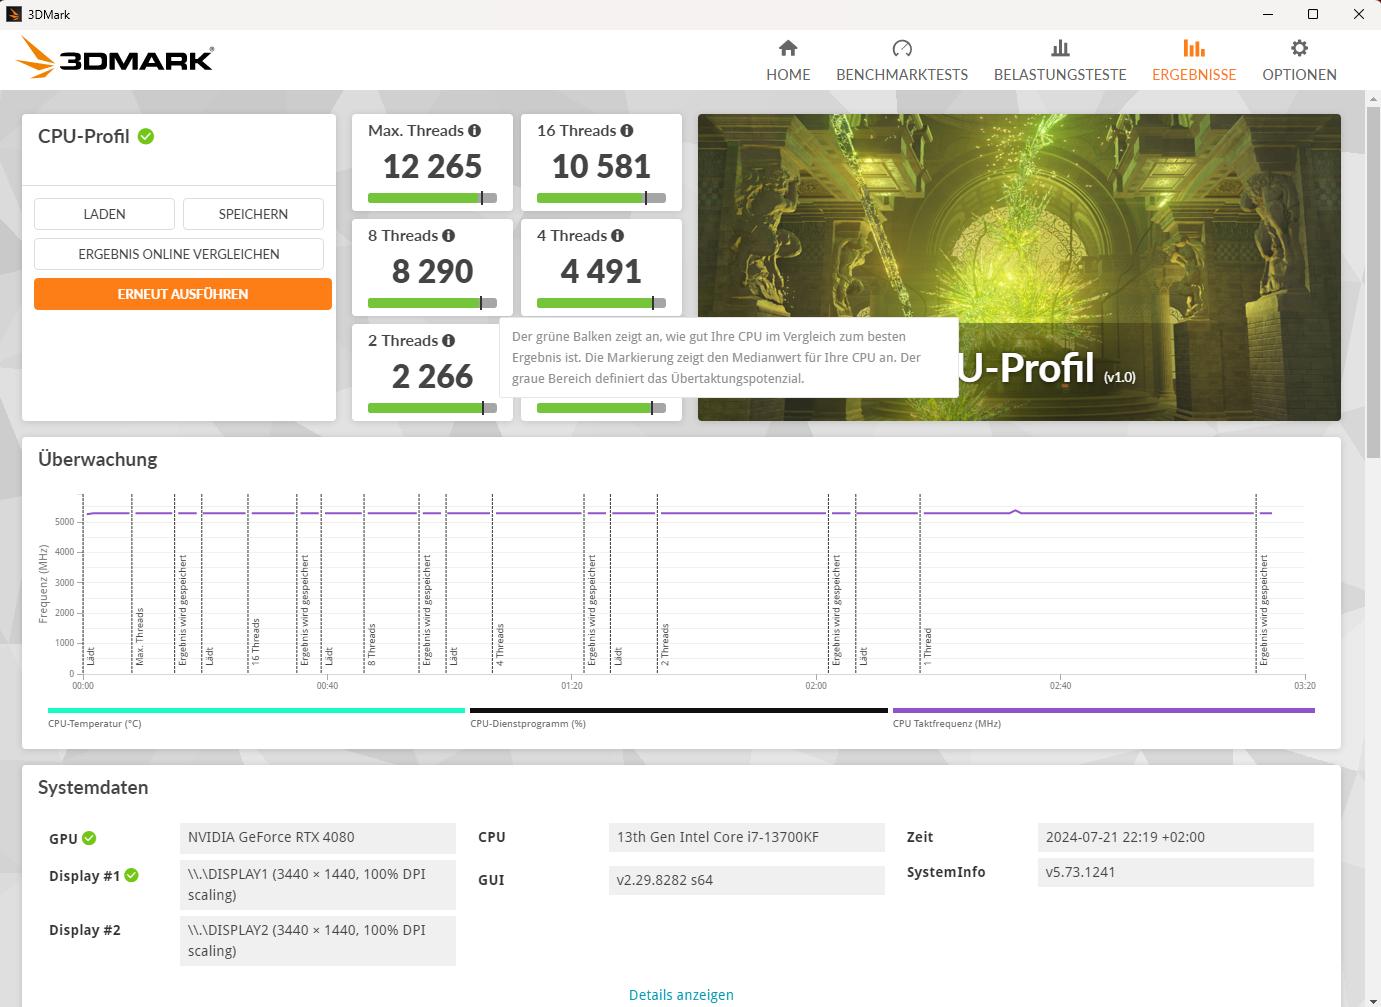Viewport: 1381px width, 1007px height.
Task: Click the BELASTUNGSTESTE bar-chart icon
Action: pos(1059,47)
